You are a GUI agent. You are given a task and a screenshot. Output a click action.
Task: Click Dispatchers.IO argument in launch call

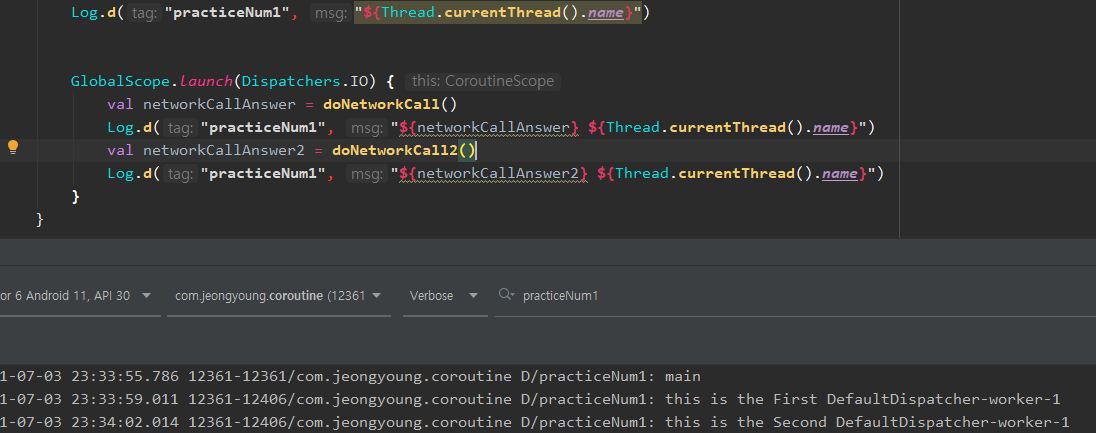(x=303, y=82)
